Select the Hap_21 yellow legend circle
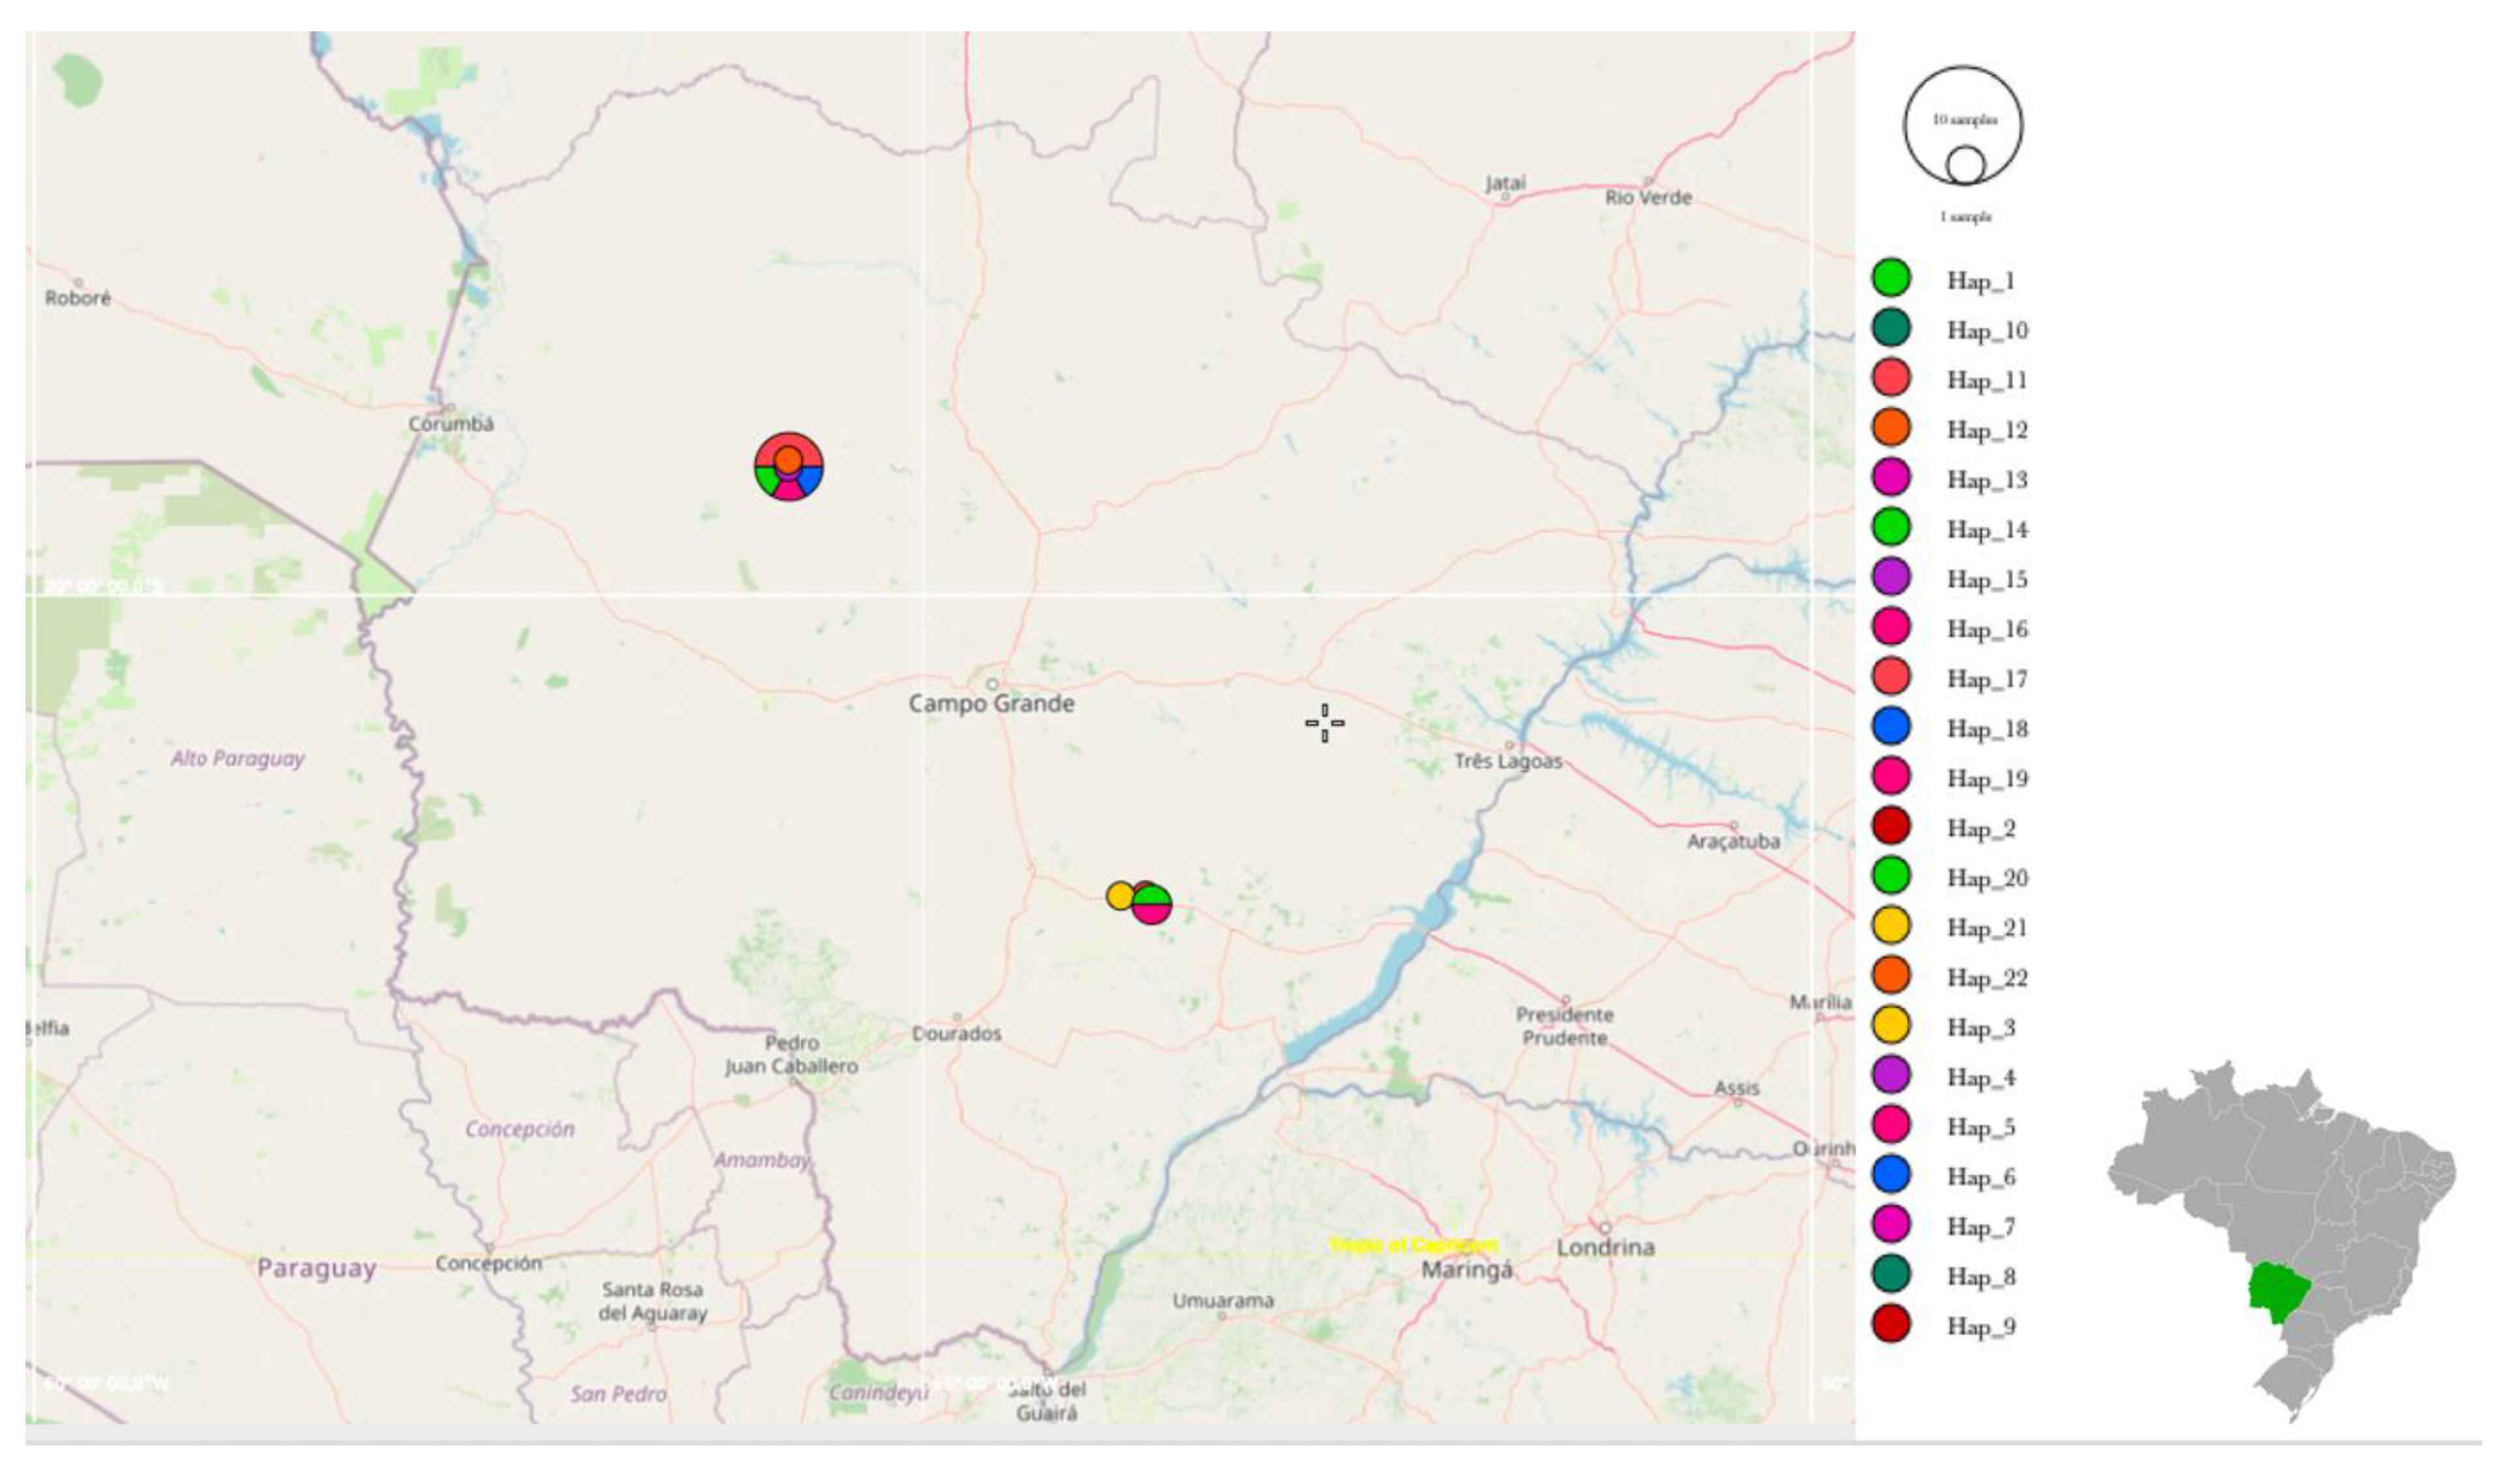Screen dimensions: 2520x1473 click(1891, 926)
